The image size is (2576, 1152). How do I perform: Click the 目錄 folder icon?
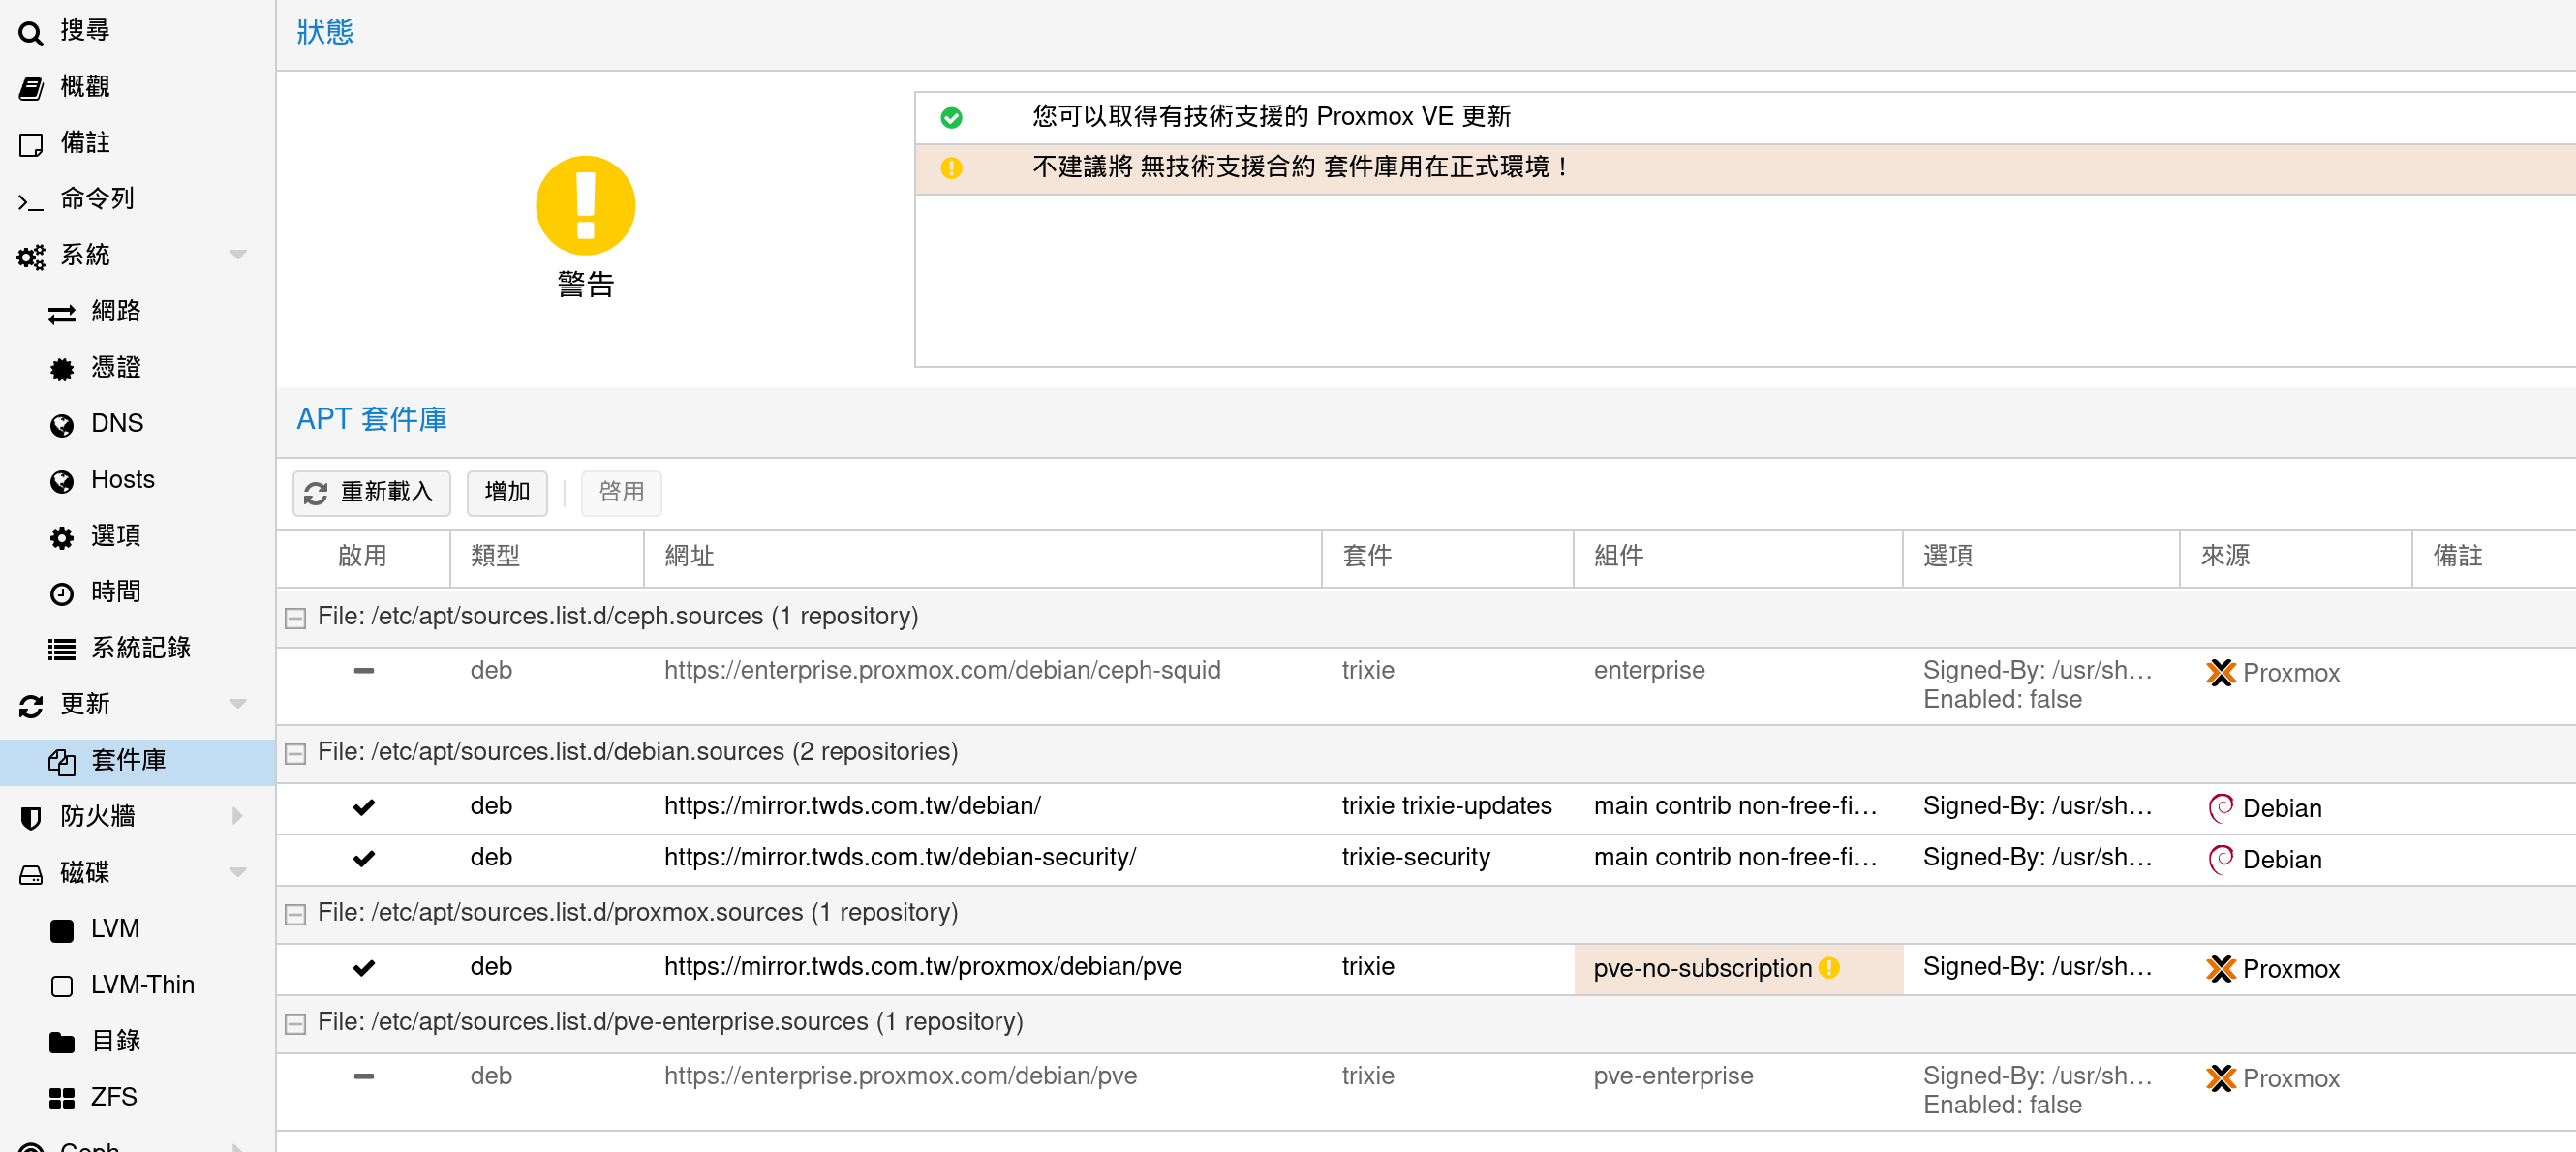[x=62, y=1043]
